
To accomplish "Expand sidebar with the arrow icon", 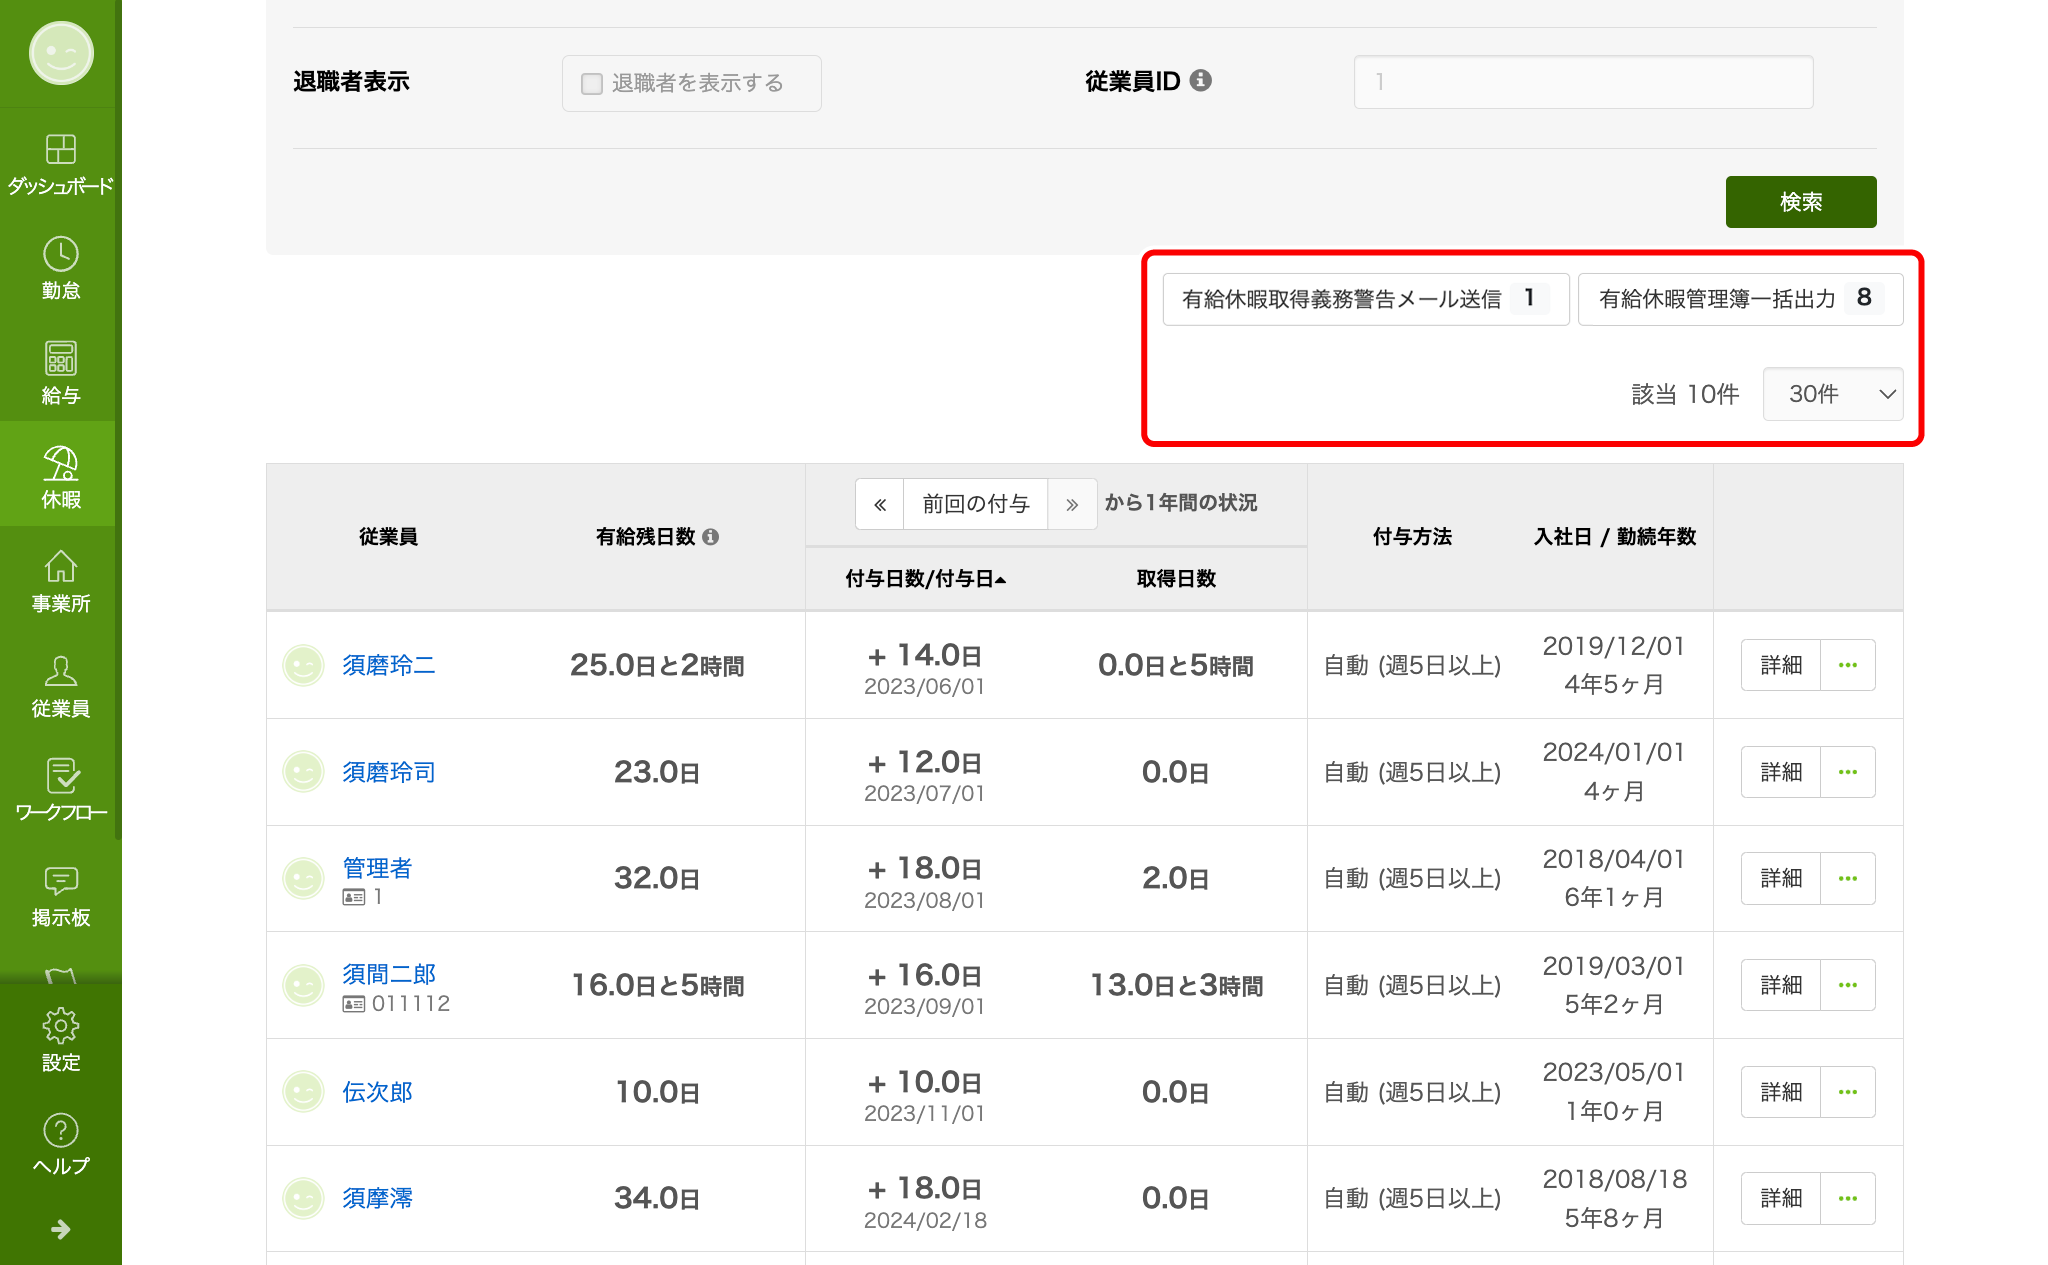I will tap(60, 1229).
